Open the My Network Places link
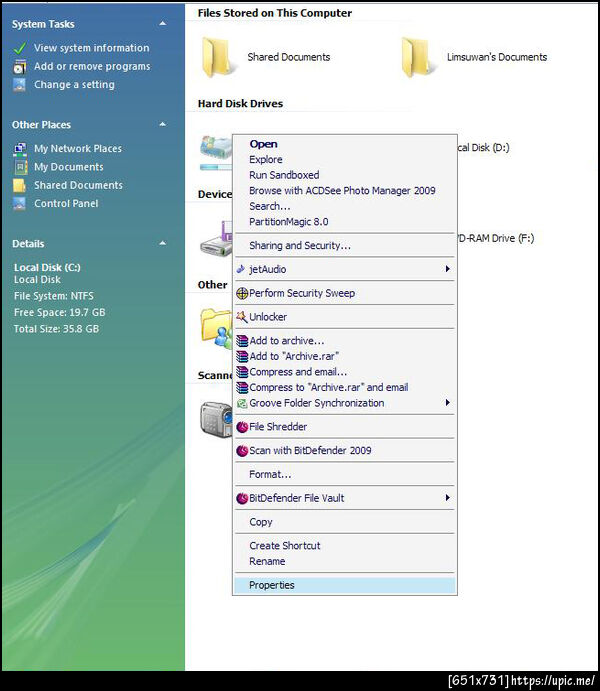The height and width of the screenshot is (691, 600). coord(78,149)
